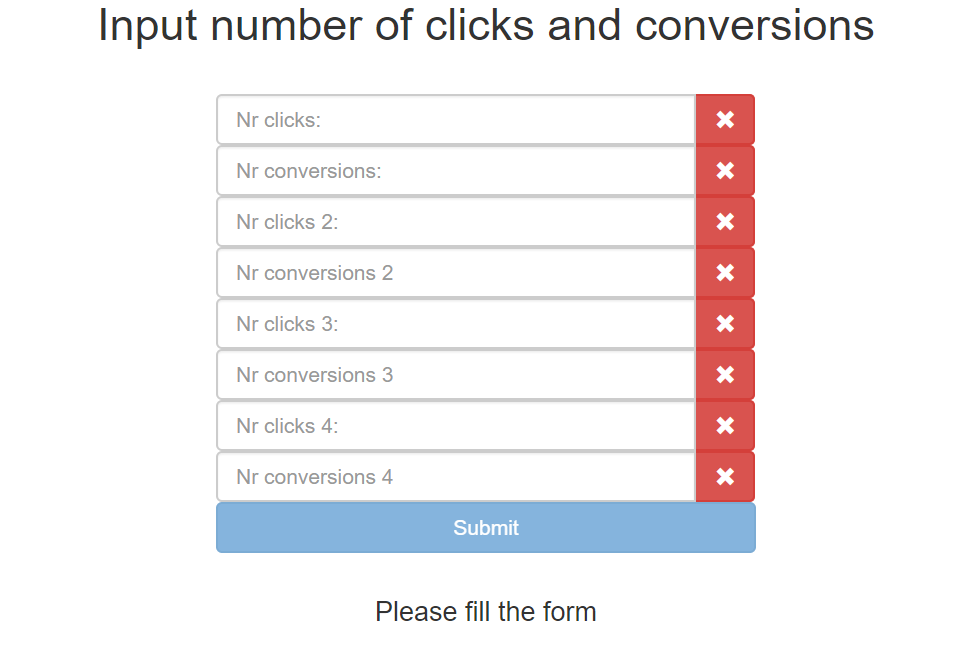Click into the Nr clicks 2 field
Screen dimensions: 957x658
coord(456,222)
